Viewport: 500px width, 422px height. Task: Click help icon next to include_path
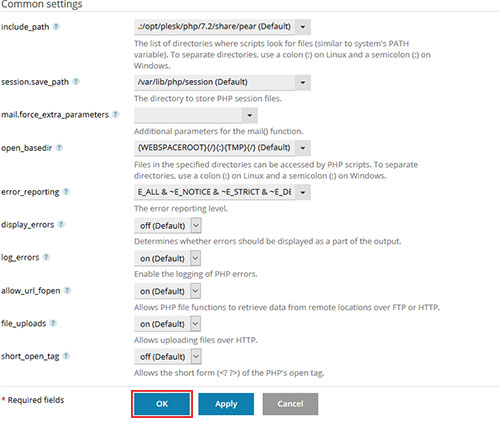[56, 26]
